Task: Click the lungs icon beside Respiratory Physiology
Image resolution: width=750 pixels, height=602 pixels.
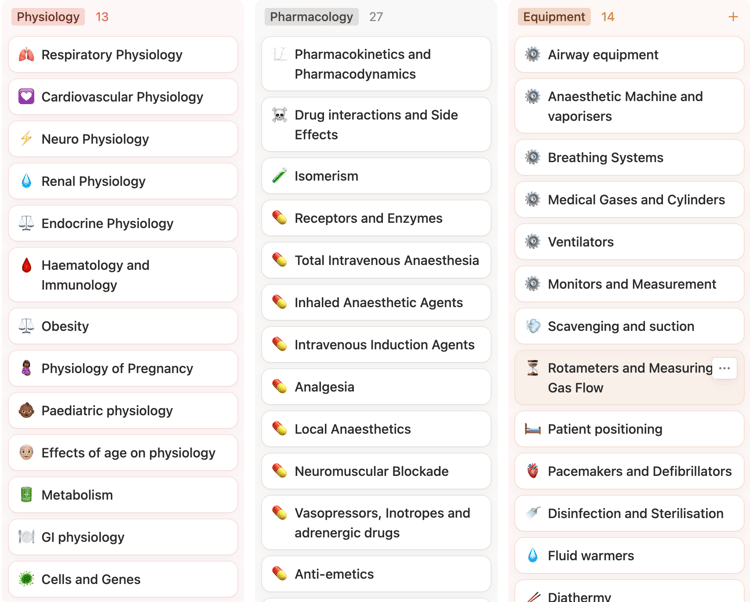Action: pos(27,55)
